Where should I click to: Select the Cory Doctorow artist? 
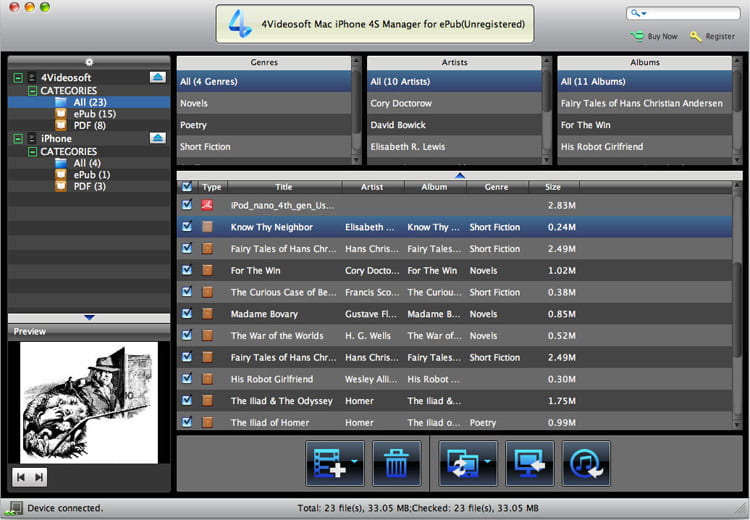pos(454,103)
